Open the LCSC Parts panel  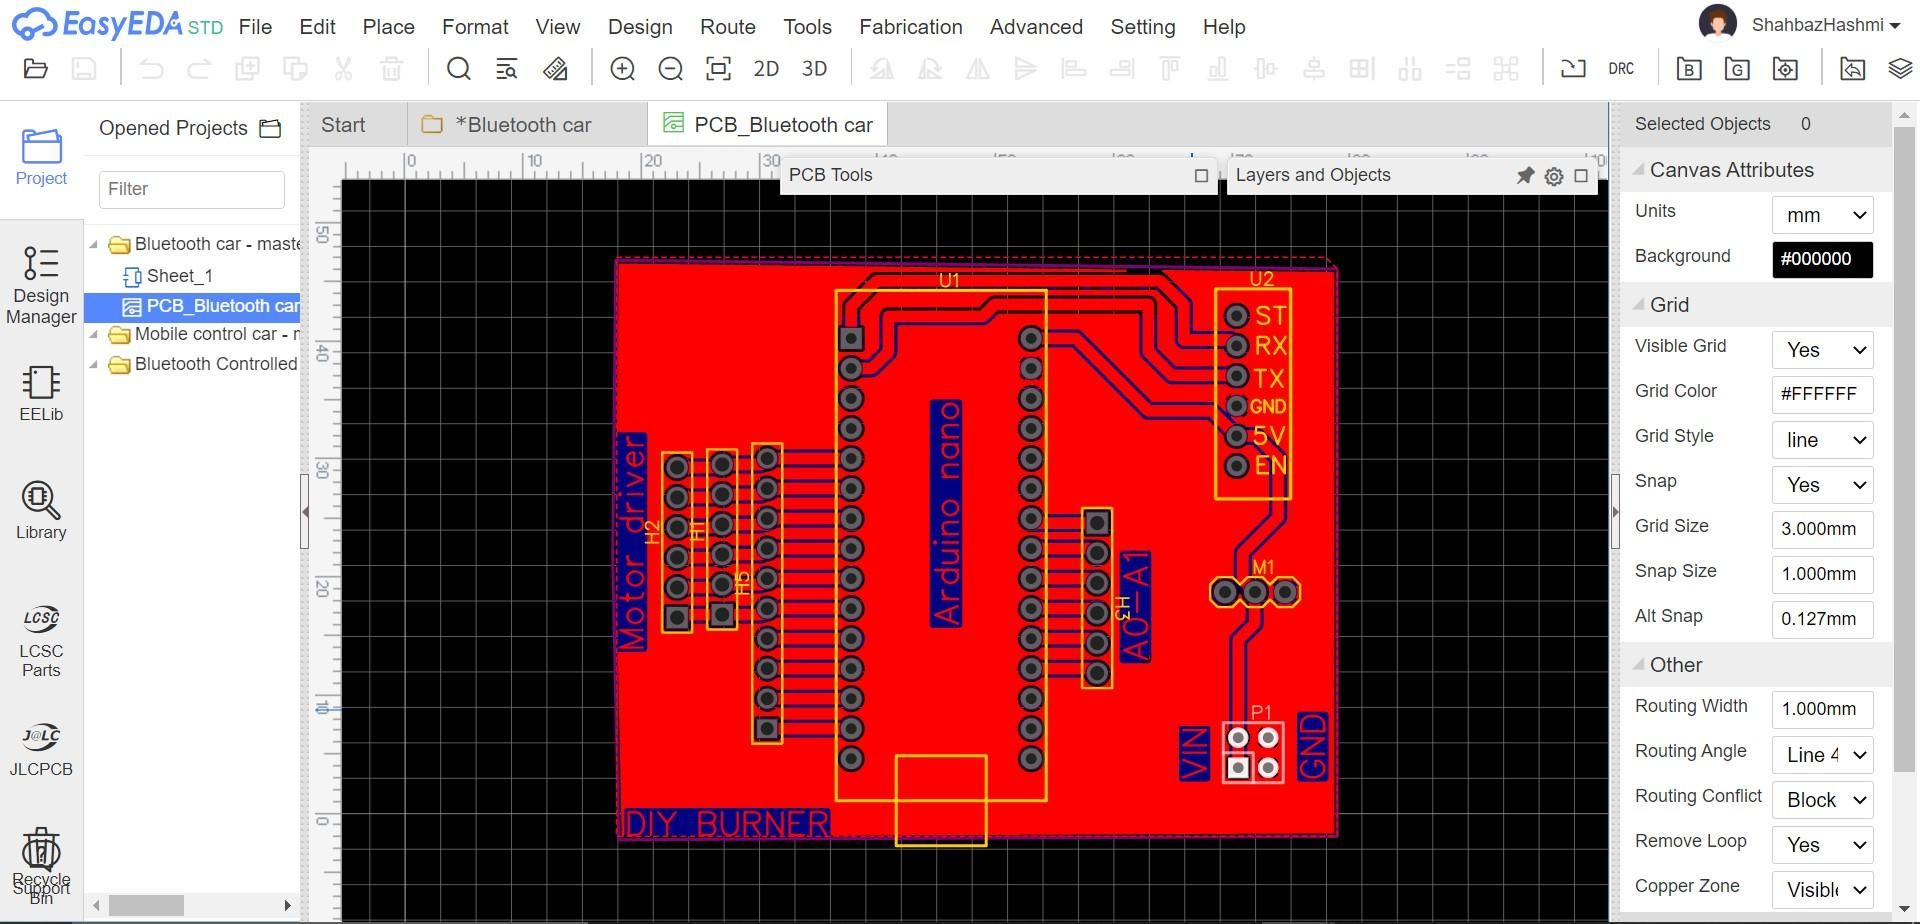pos(41,640)
